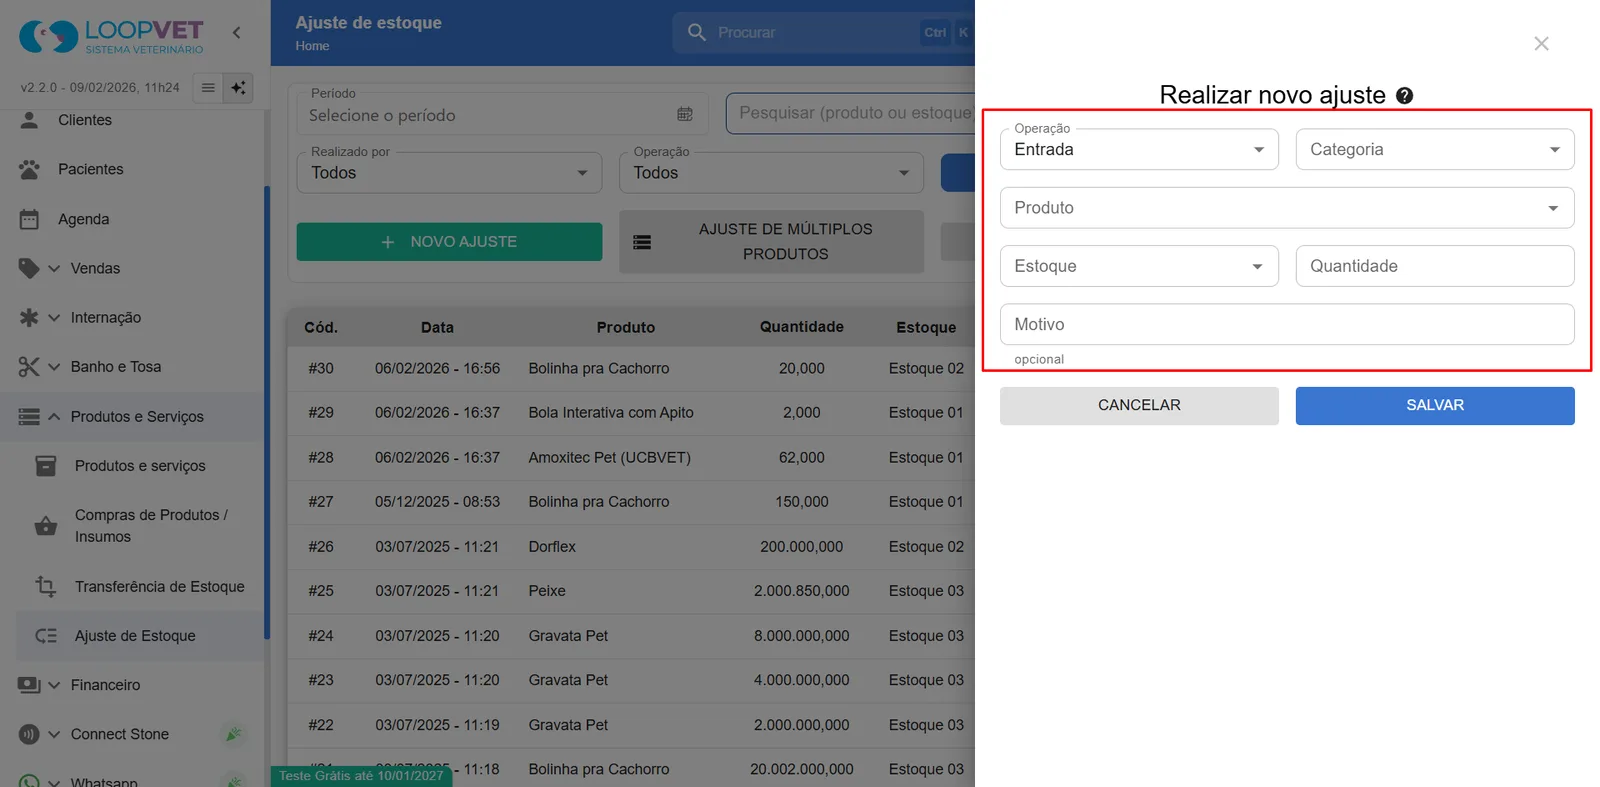
Task: Open the Operação dropdown showing Entrada
Action: point(1139,150)
